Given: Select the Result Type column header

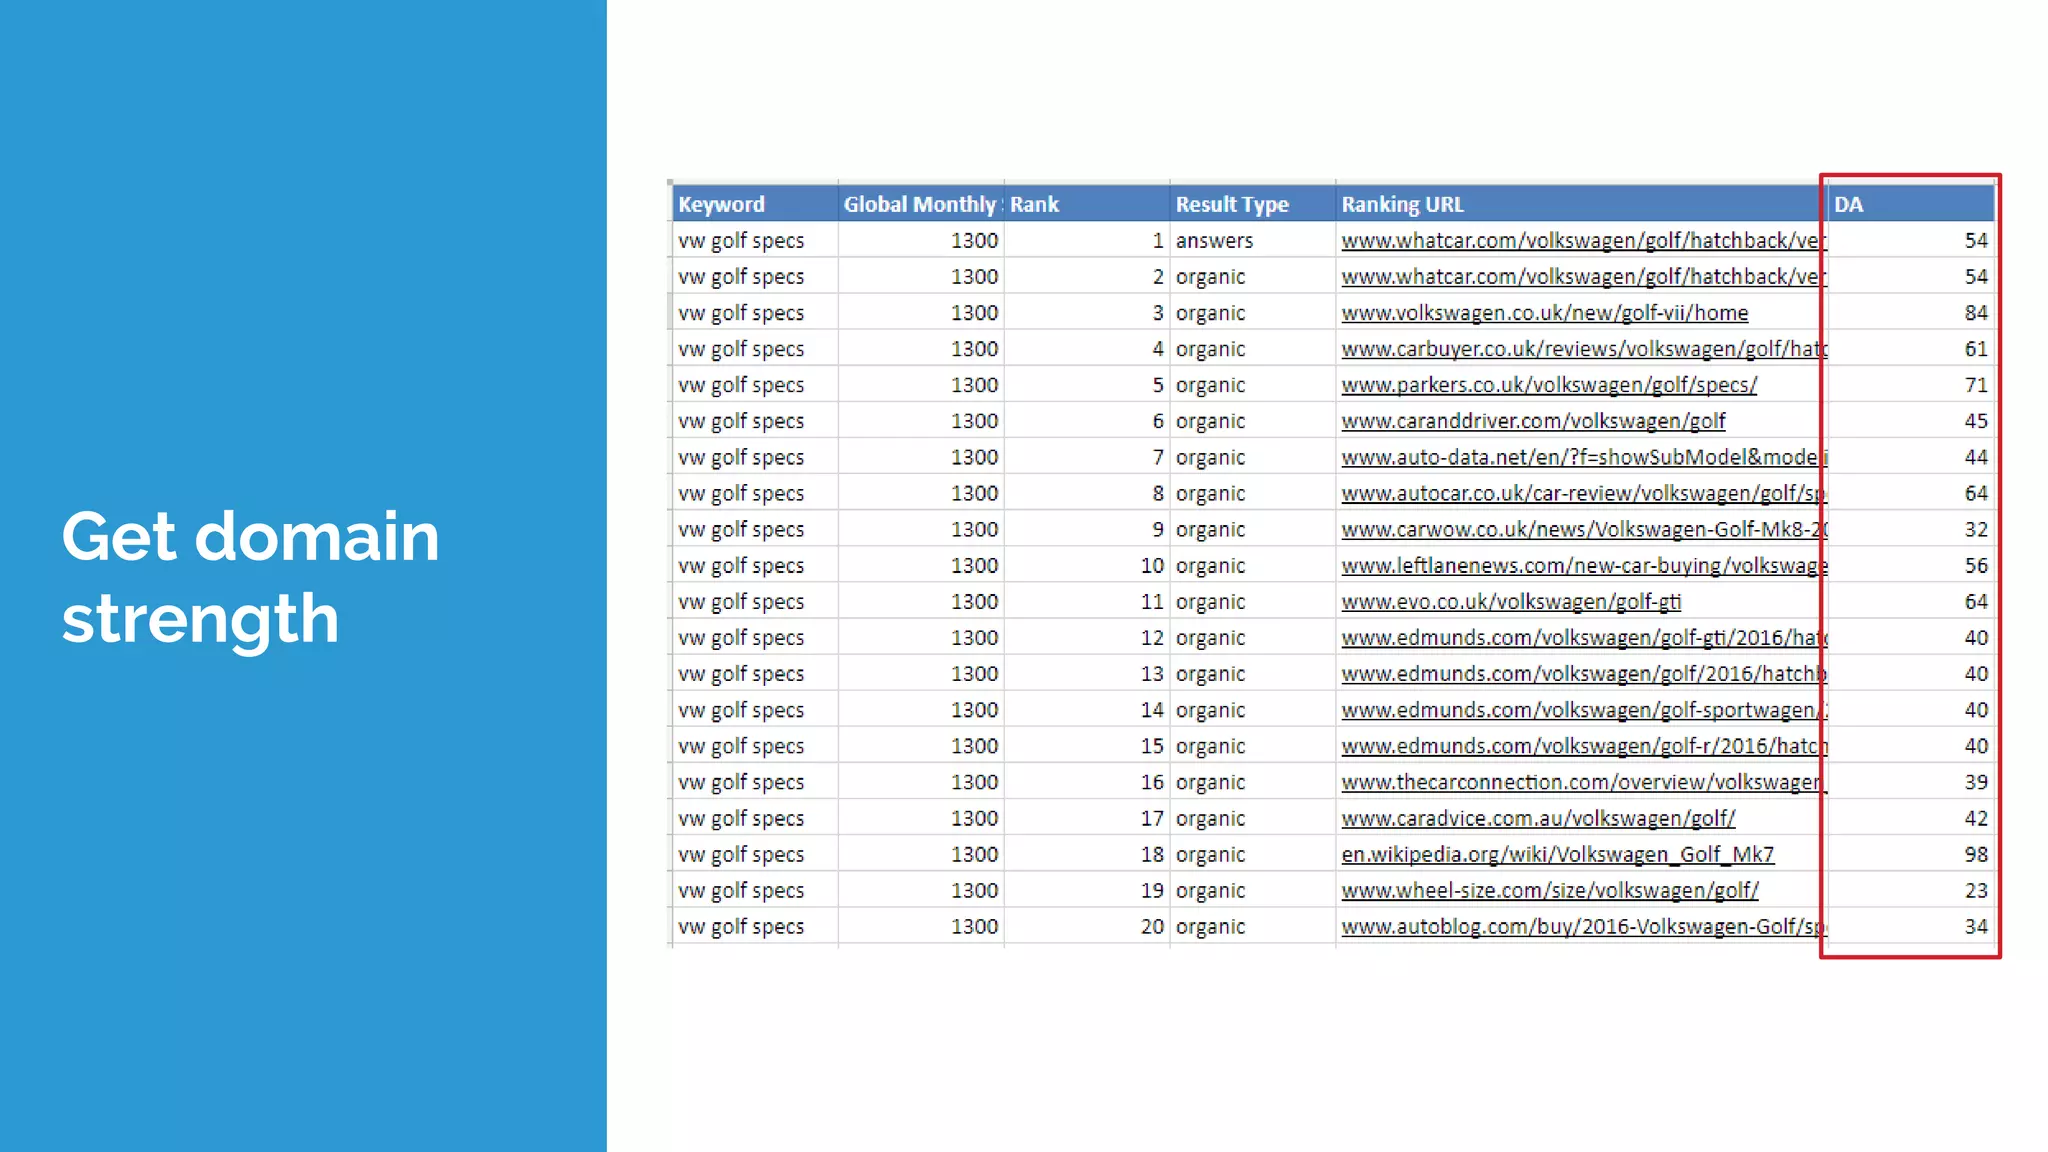Looking at the screenshot, I should click(x=1253, y=204).
